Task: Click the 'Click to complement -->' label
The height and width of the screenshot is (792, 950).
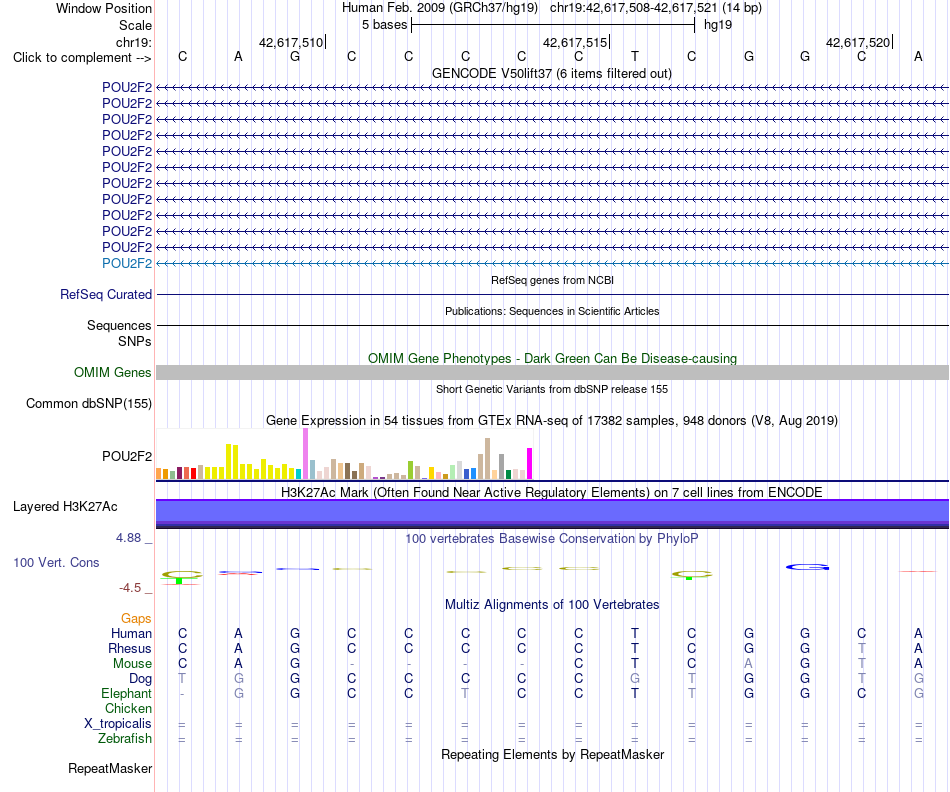Action: point(82,58)
